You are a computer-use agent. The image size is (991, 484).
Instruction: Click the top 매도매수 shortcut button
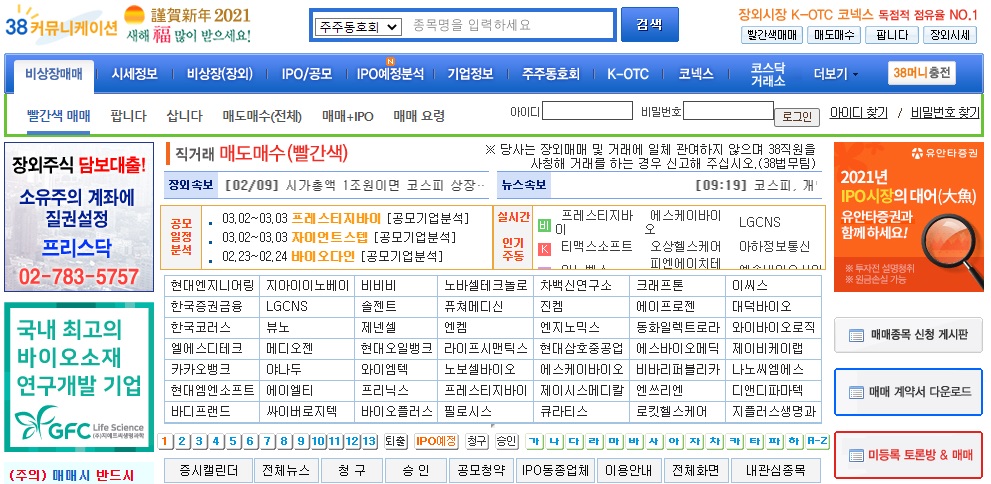[834, 35]
